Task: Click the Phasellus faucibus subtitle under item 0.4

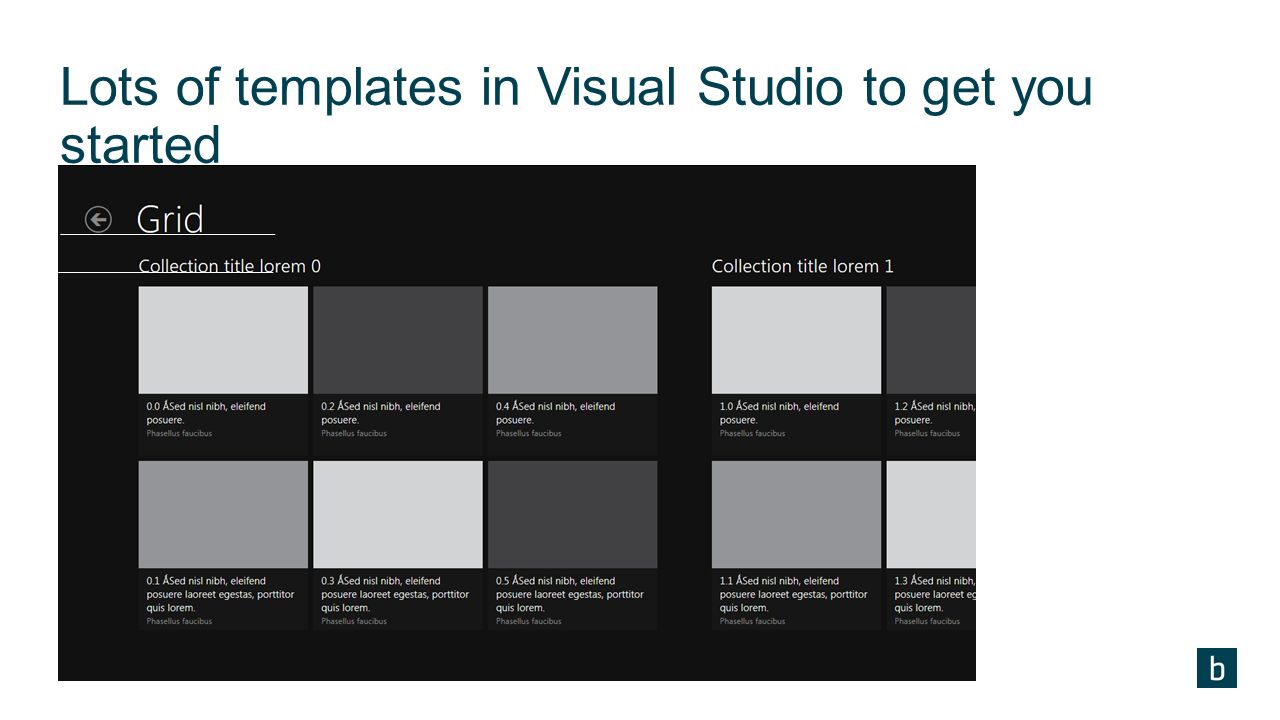Action: pyautogui.click(x=529, y=433)
